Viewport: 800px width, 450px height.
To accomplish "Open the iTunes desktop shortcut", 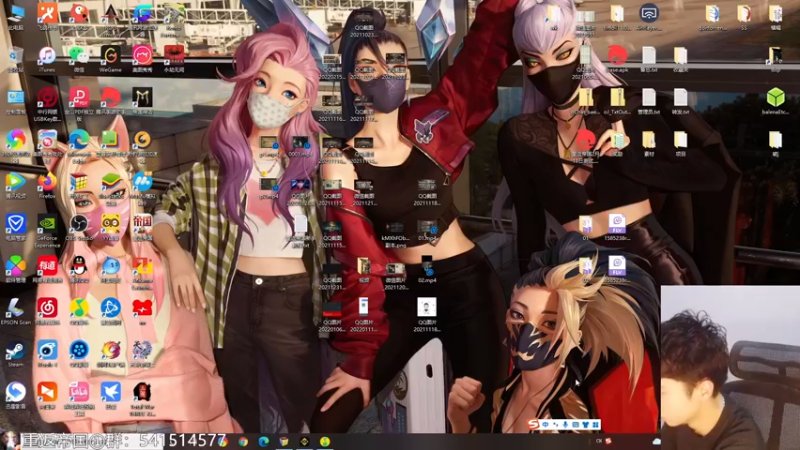I will click(x=47, y=56).
